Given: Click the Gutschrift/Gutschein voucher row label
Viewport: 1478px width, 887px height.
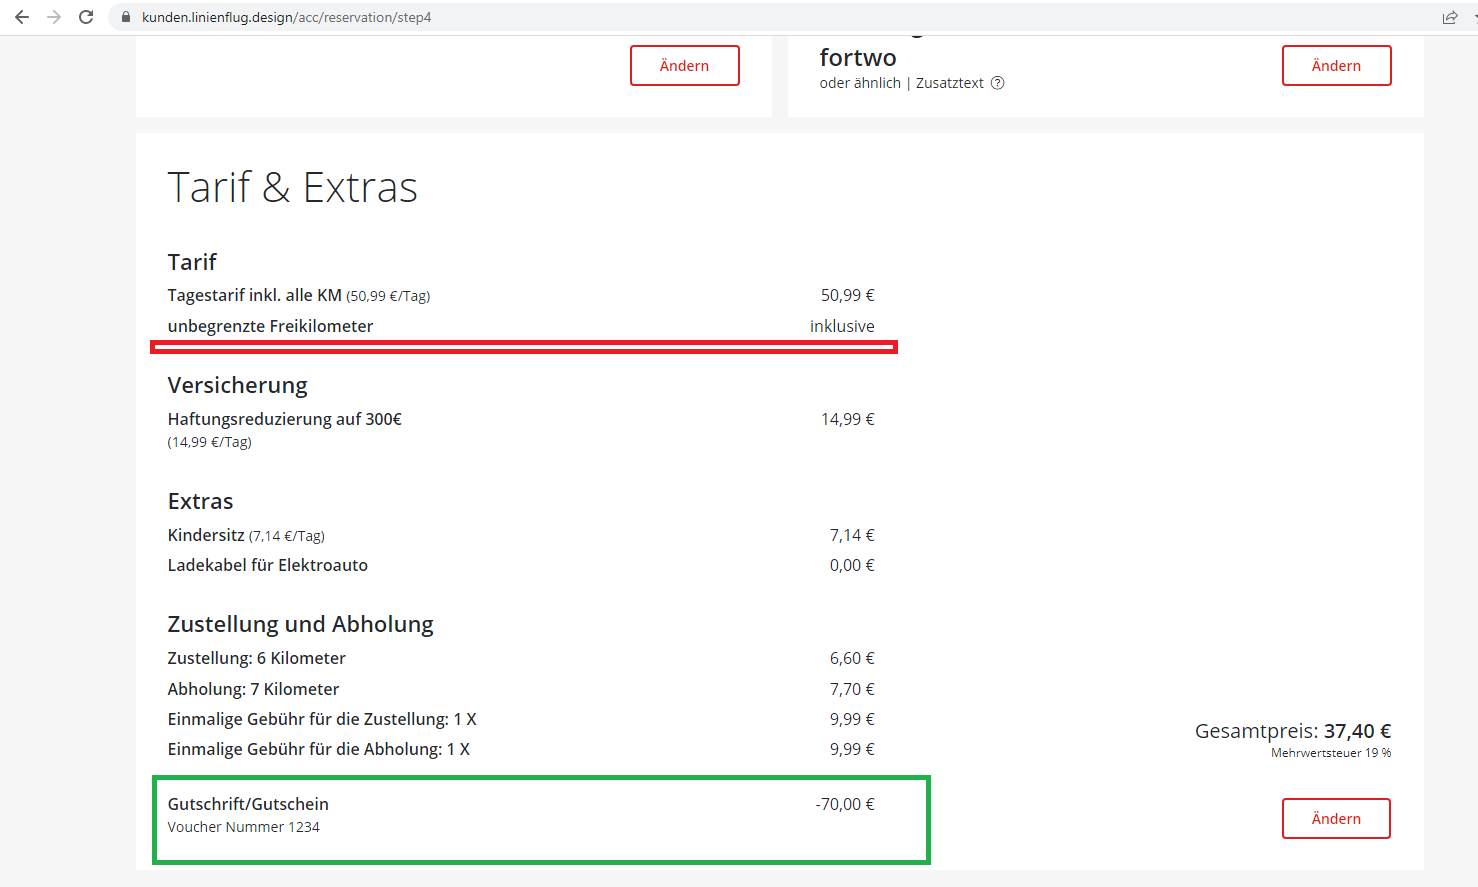Looking at the screenshot, I should click(x=248, y=804).
